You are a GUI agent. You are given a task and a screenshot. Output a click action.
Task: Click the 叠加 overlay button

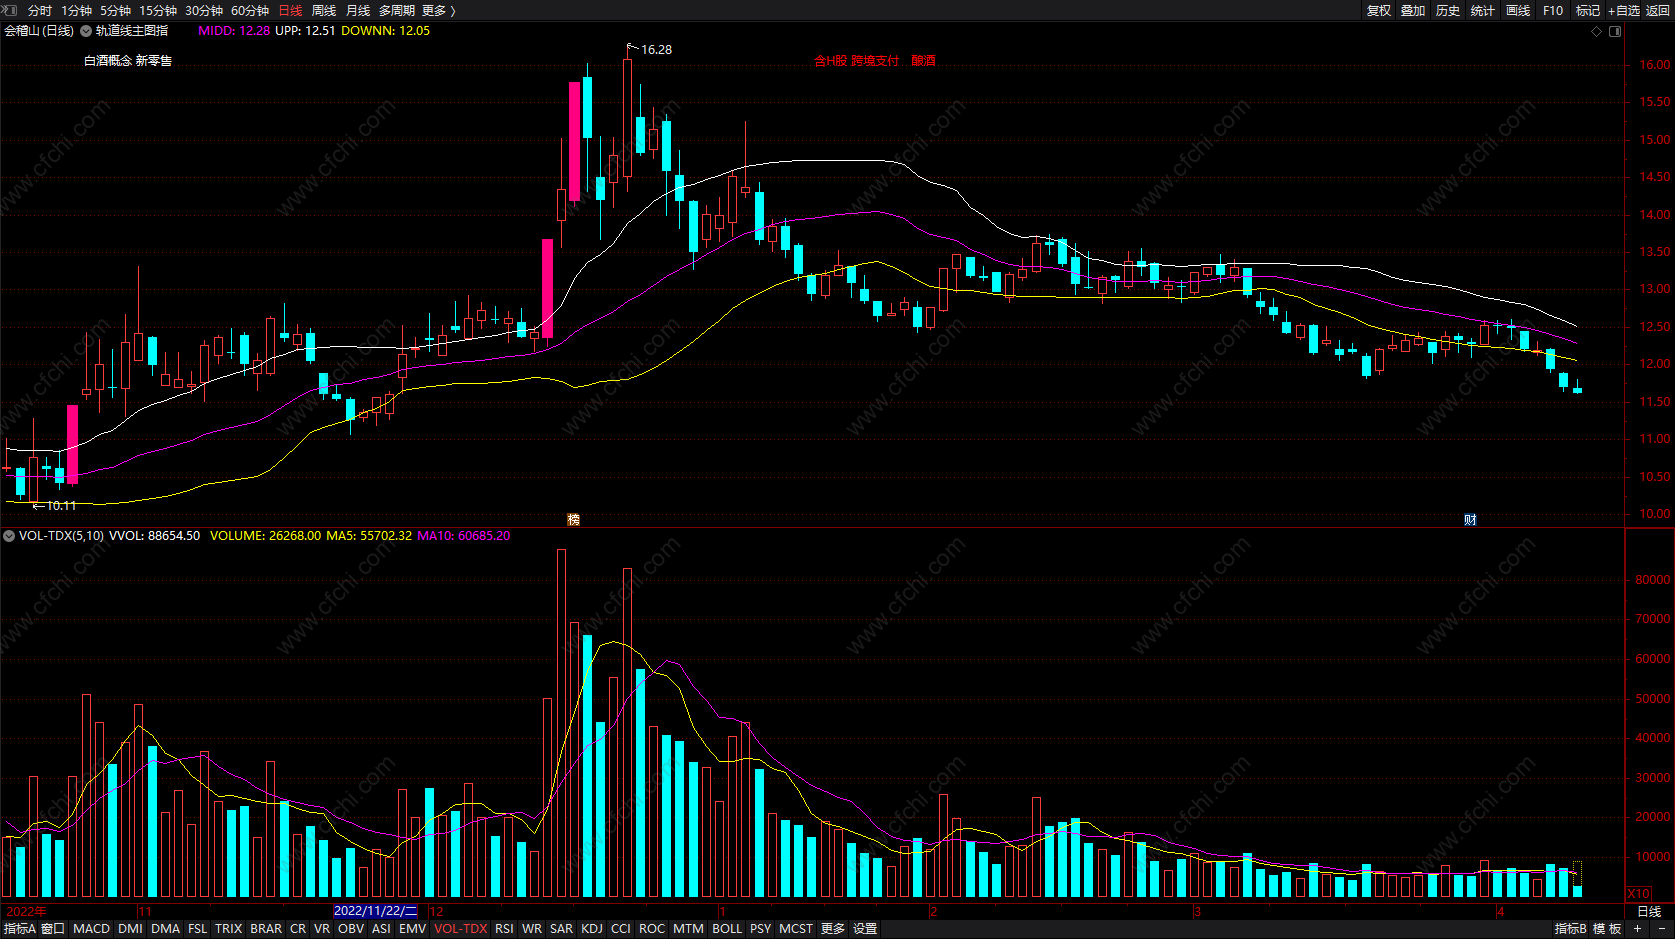point(1413,10)
